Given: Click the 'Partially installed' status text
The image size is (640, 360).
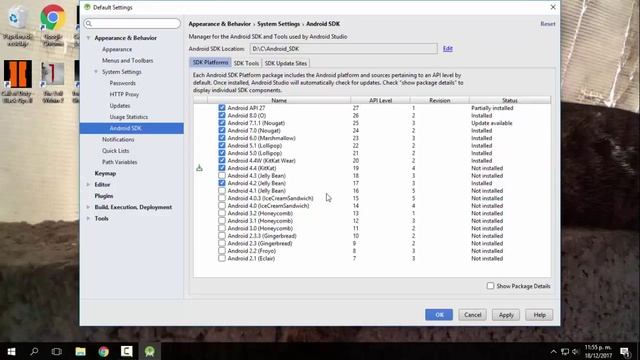Looking at the screenshot, I should (x=492, y=108).
